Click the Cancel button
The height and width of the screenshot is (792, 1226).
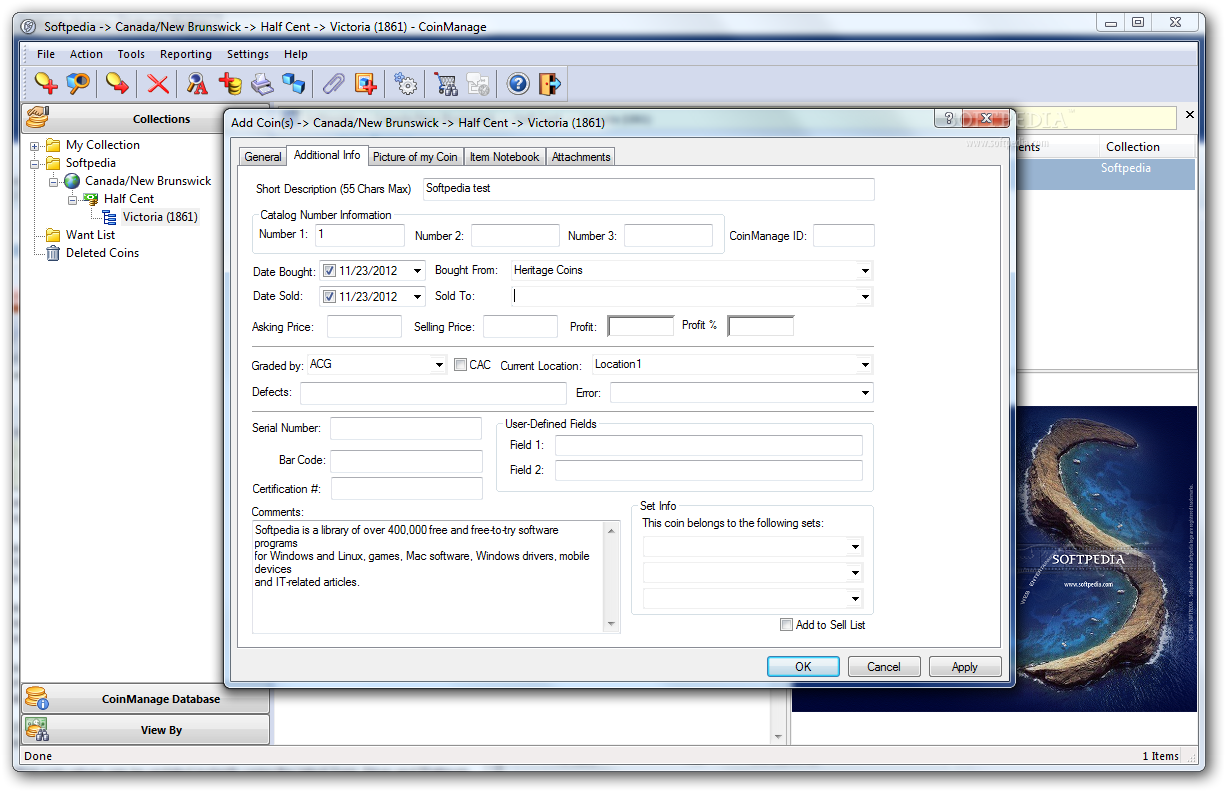(884, 667)
